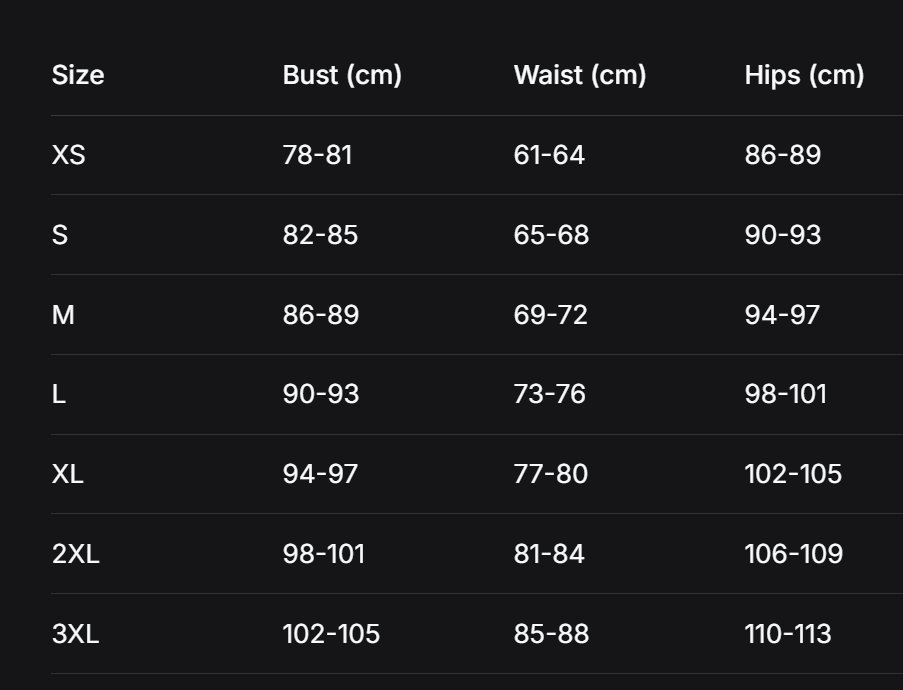Image resolution: width=903 pixels, height=690 pixels.
Task: Select the M size row label
Action: tap(63, 315)
